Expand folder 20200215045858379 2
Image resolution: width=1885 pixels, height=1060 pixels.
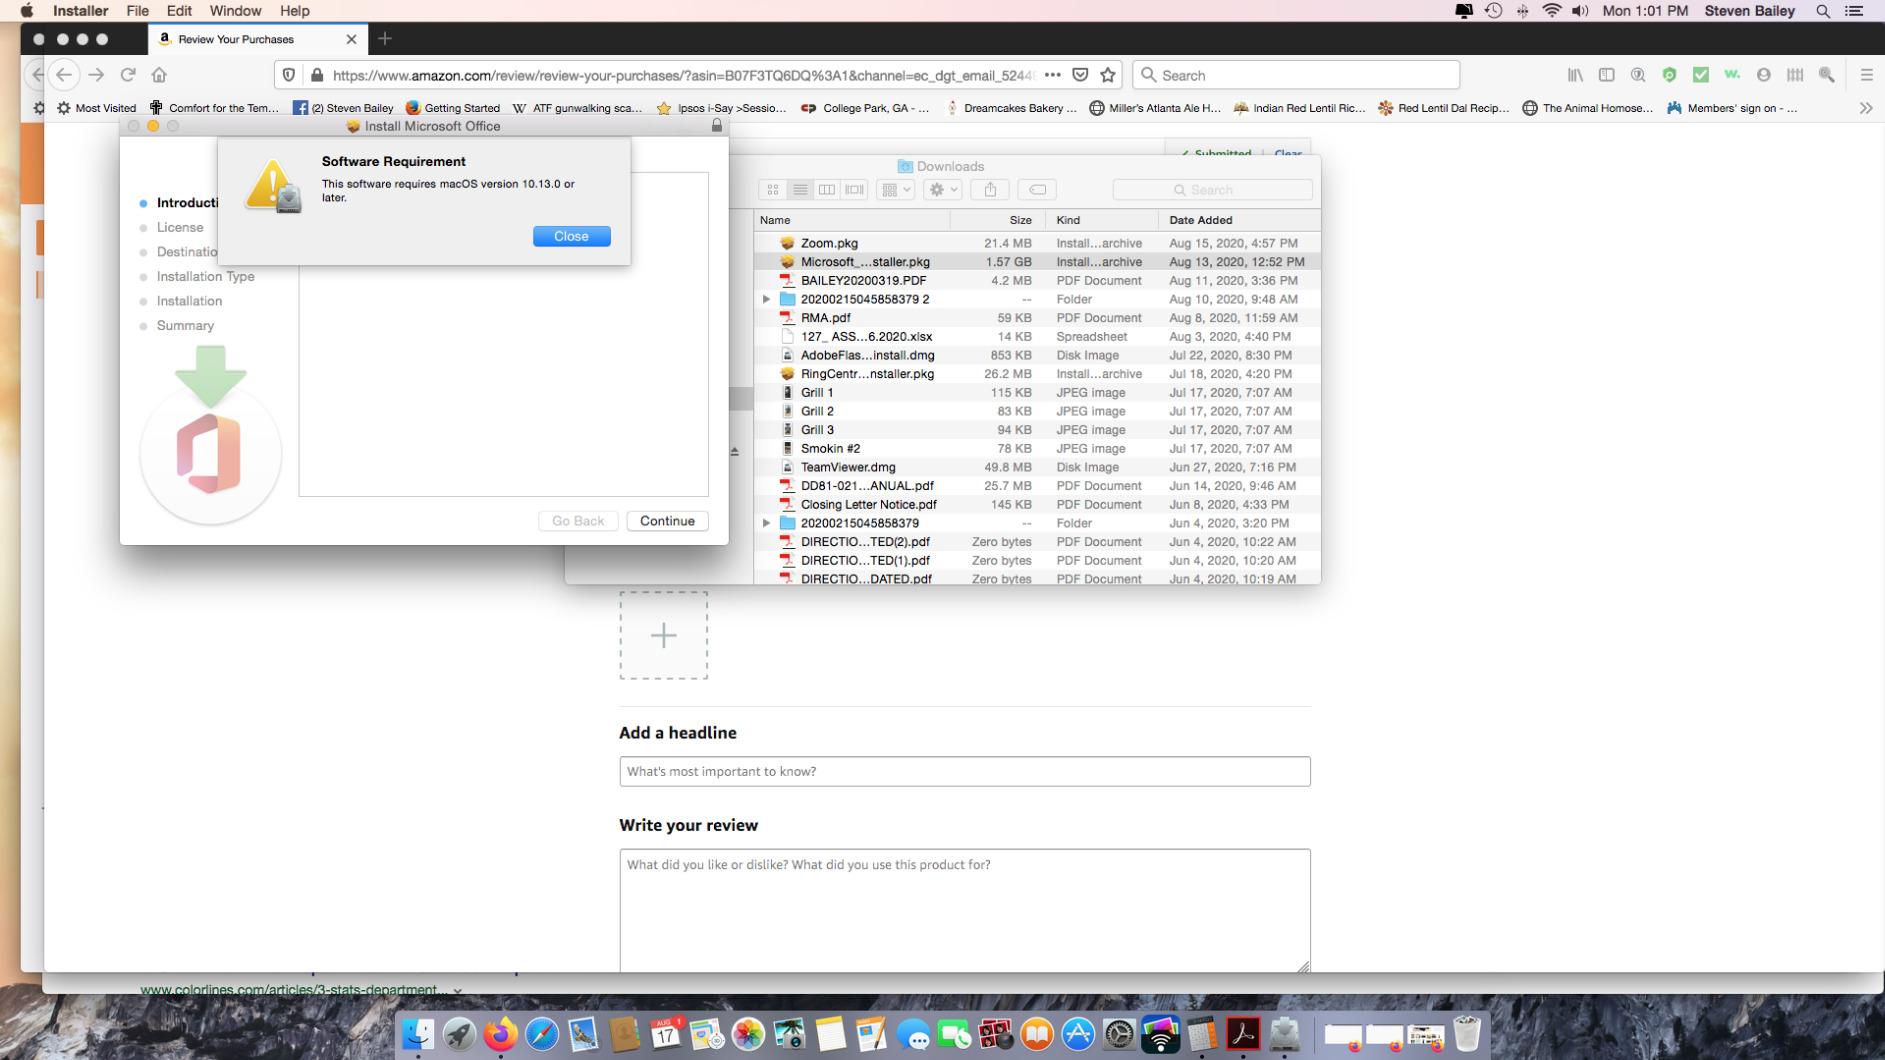point(766,299)
